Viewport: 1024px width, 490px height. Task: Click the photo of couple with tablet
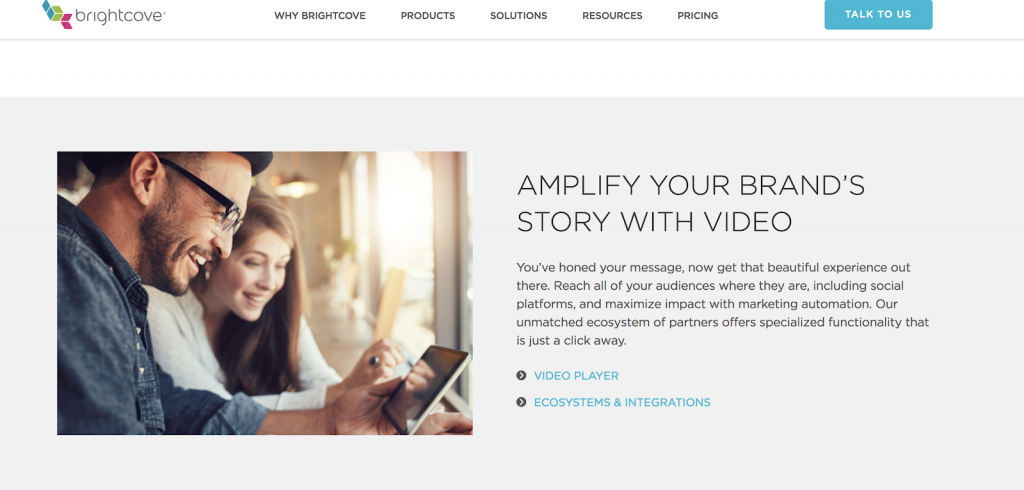264,293
